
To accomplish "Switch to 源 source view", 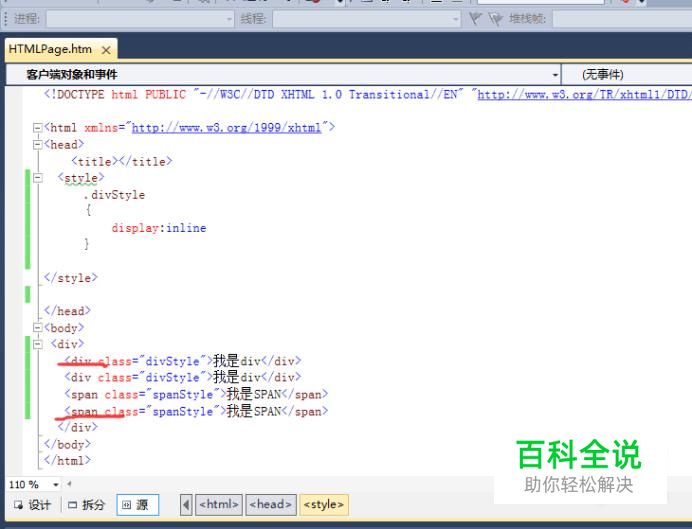I will (138, 505).
